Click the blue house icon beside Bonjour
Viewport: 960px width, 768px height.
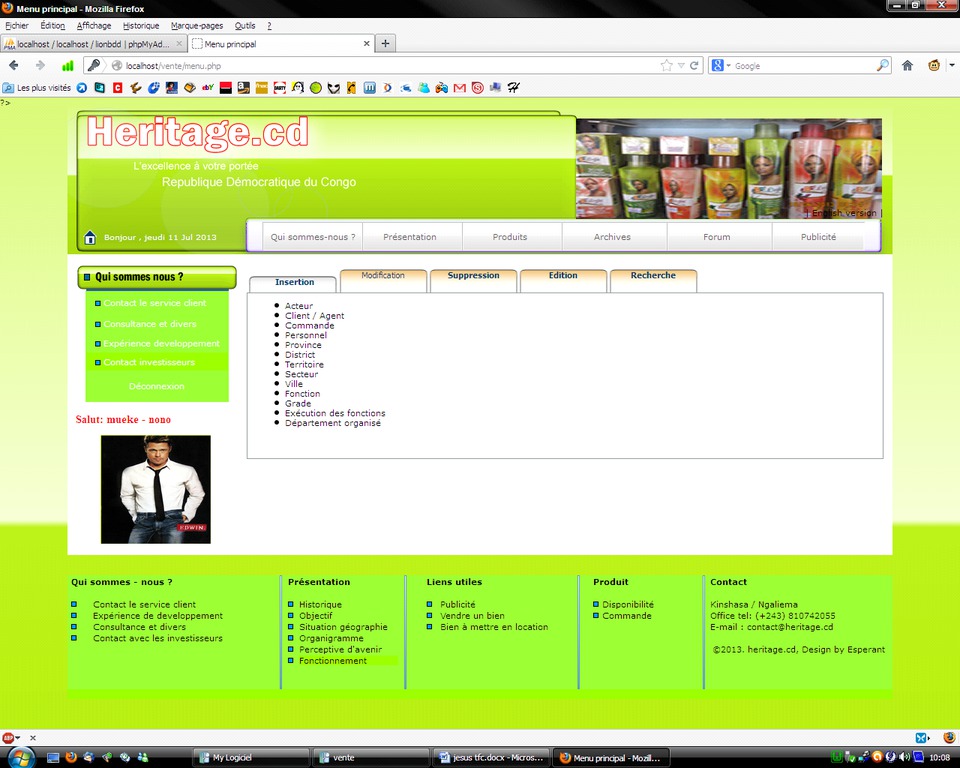(90, 237)
